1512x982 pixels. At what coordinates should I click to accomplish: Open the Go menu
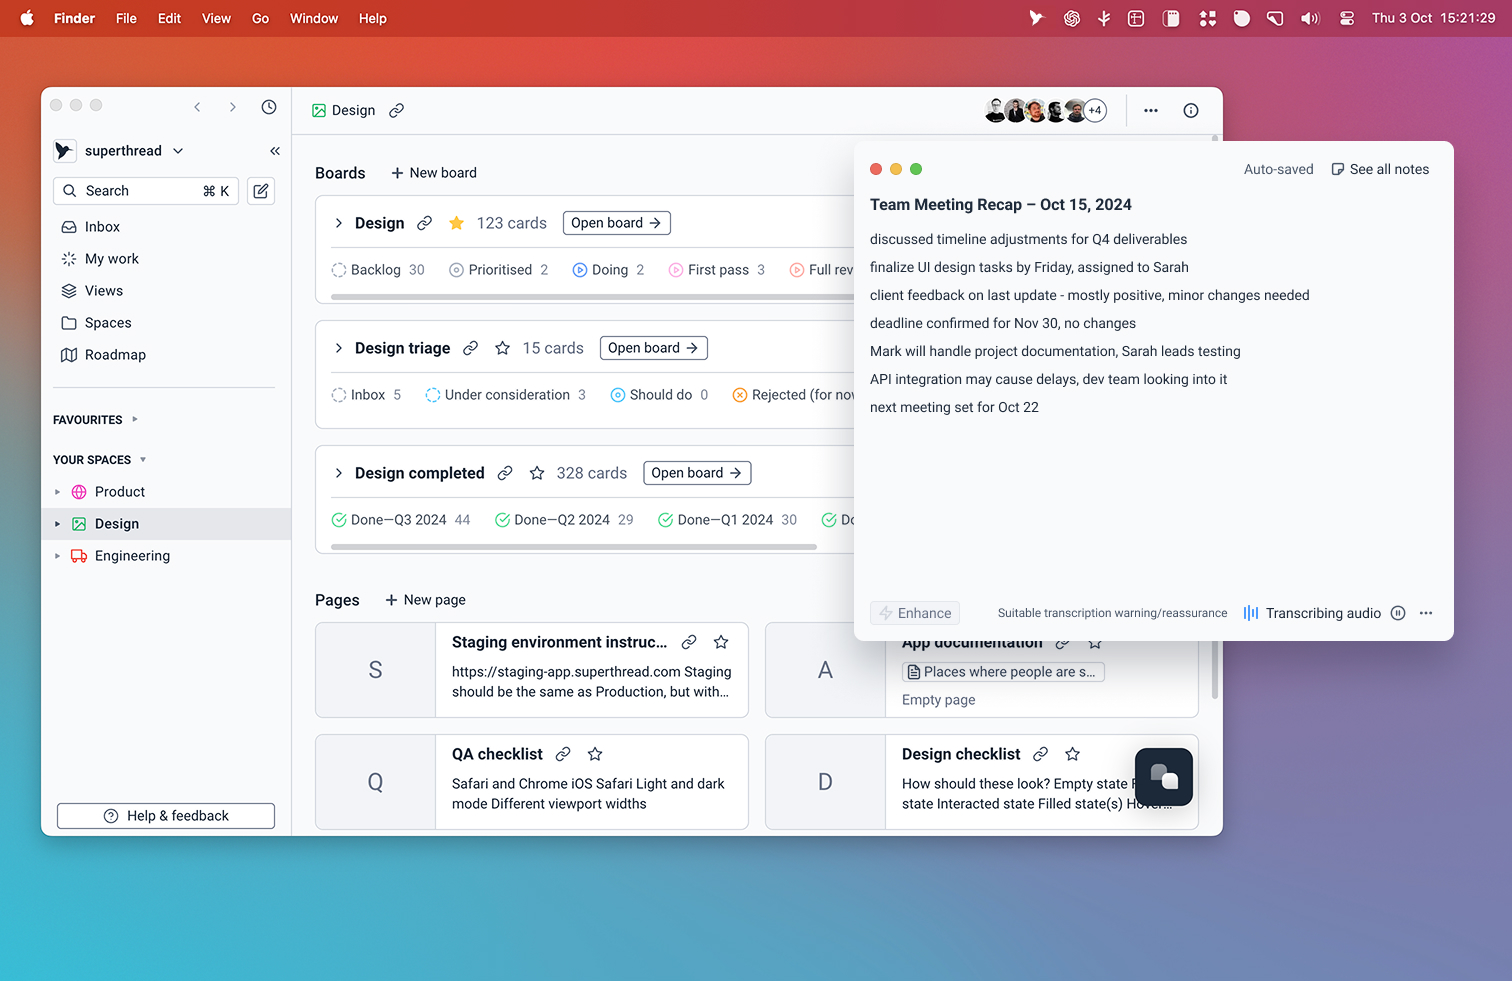point(260,18)
